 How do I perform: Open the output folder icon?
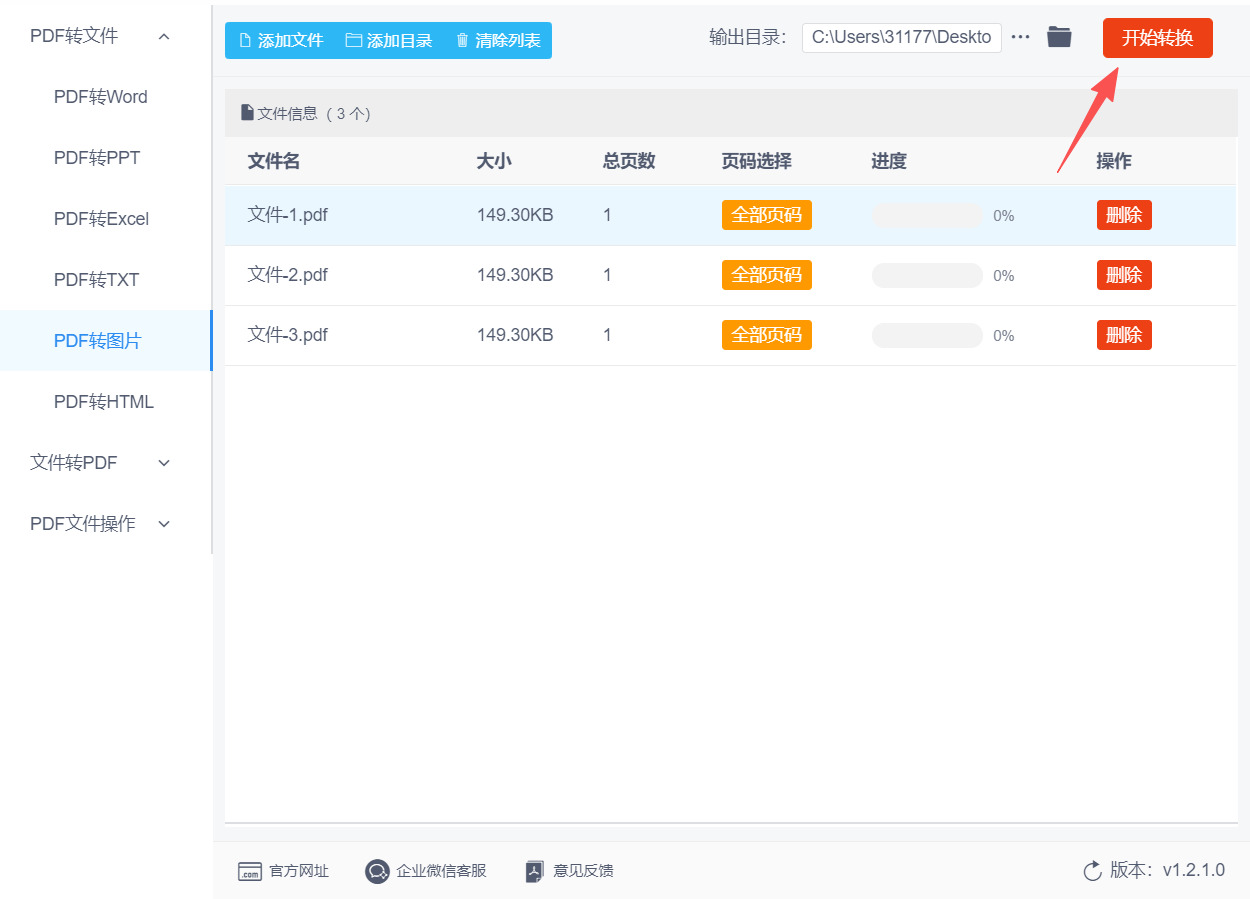1059,37
